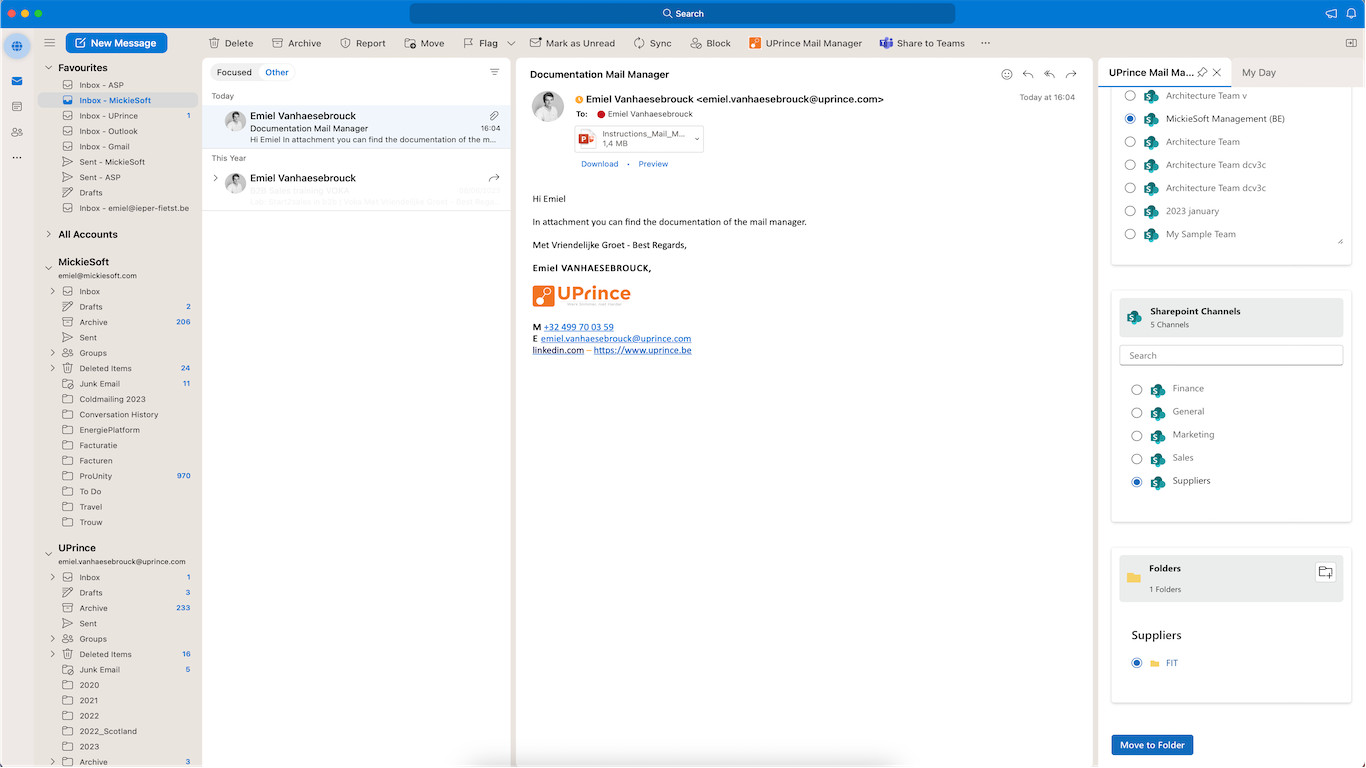Switch to the Focused tab
The width and height of the screenshot is (1366, 768).
click(234, 72)
